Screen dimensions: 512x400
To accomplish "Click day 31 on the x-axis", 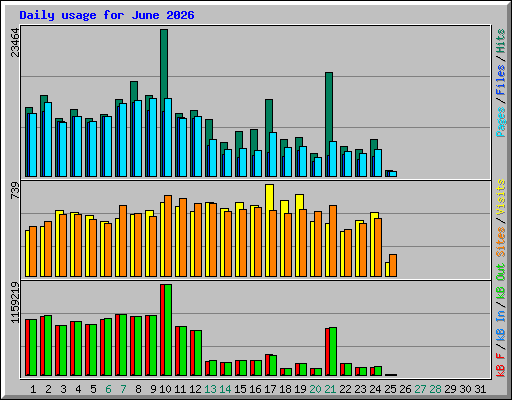I will (480, 389).
